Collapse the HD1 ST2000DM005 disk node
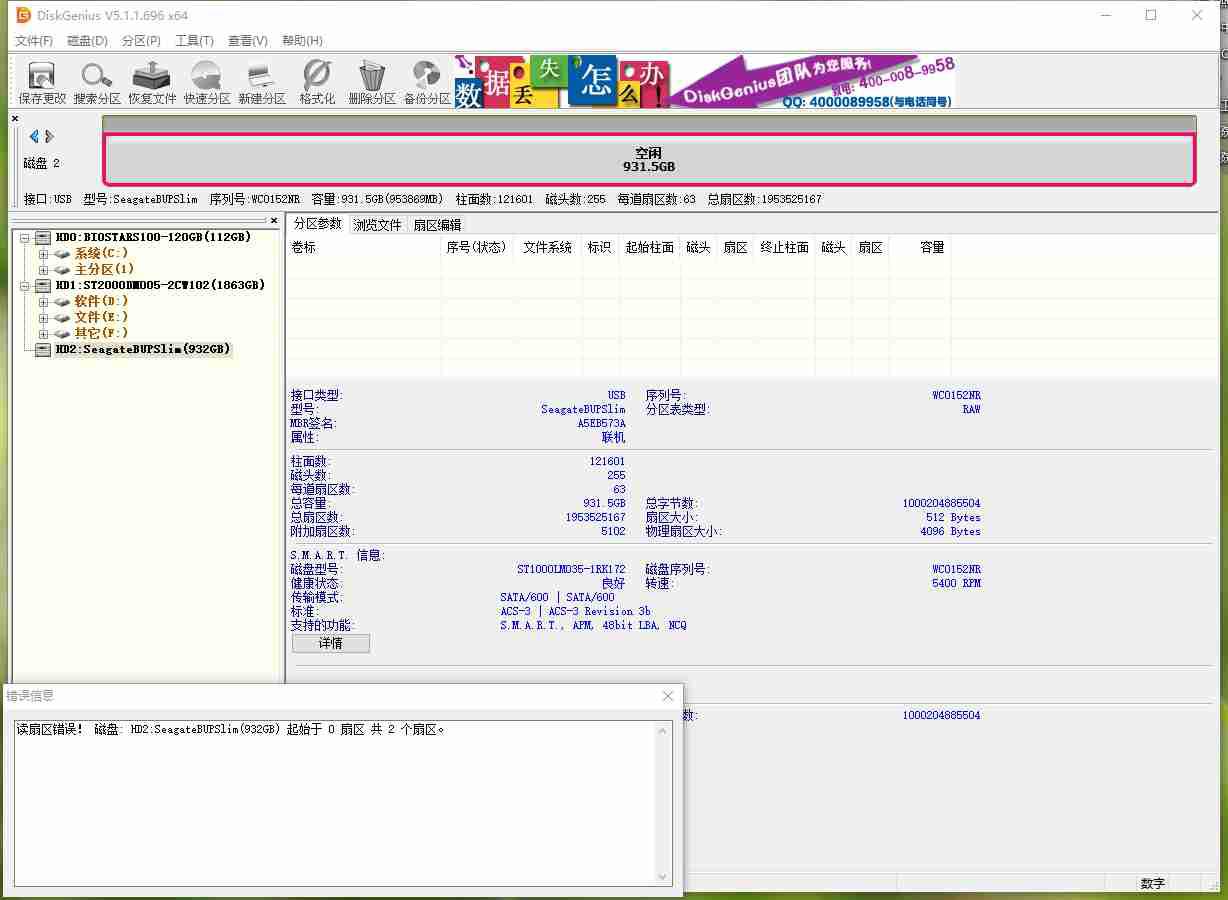Image resolution: width=1228 pixels, height=900 pixels. pyautogui.click(x=26, y=286)
